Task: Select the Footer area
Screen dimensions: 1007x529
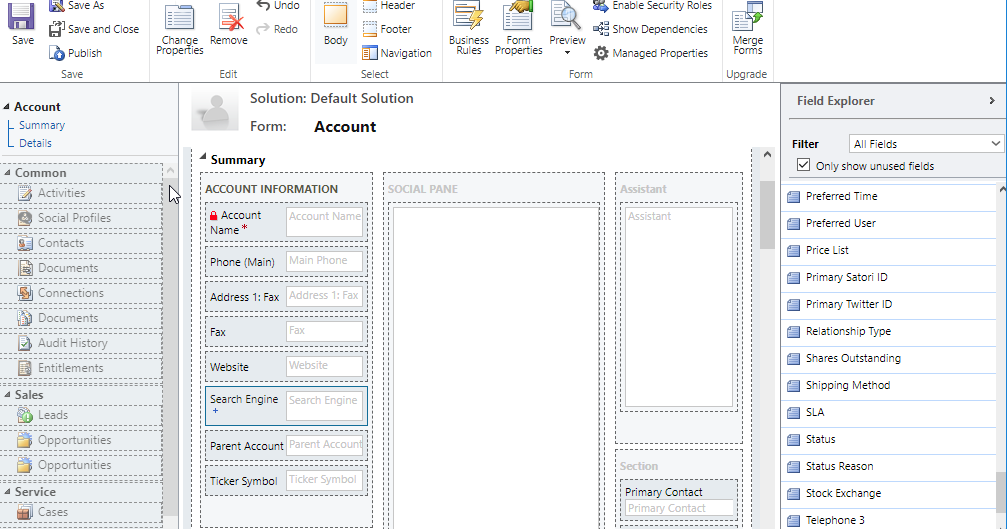Action: tap(387, 29)
